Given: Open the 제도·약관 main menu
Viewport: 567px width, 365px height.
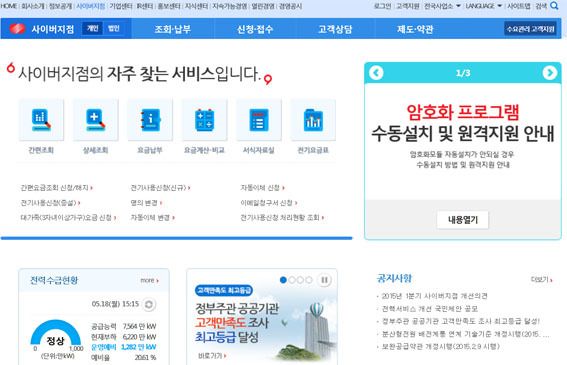Looking at the screenshot, I should point(415,29).
